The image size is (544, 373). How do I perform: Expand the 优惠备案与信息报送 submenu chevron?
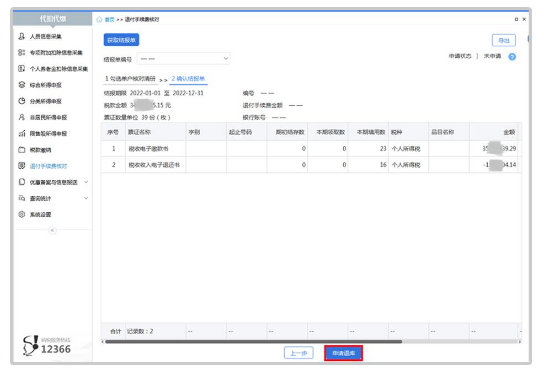pyautogui.click(x=86, y=182)
